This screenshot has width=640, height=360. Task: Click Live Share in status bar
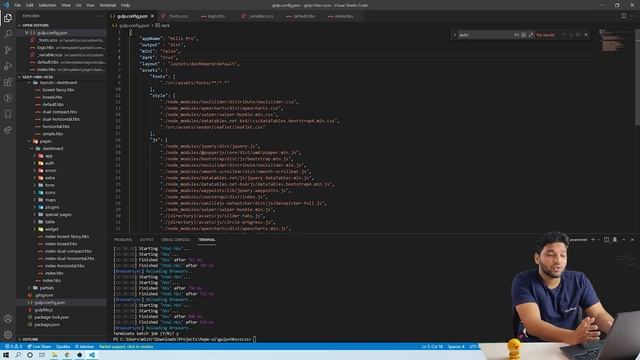point(39,347)
